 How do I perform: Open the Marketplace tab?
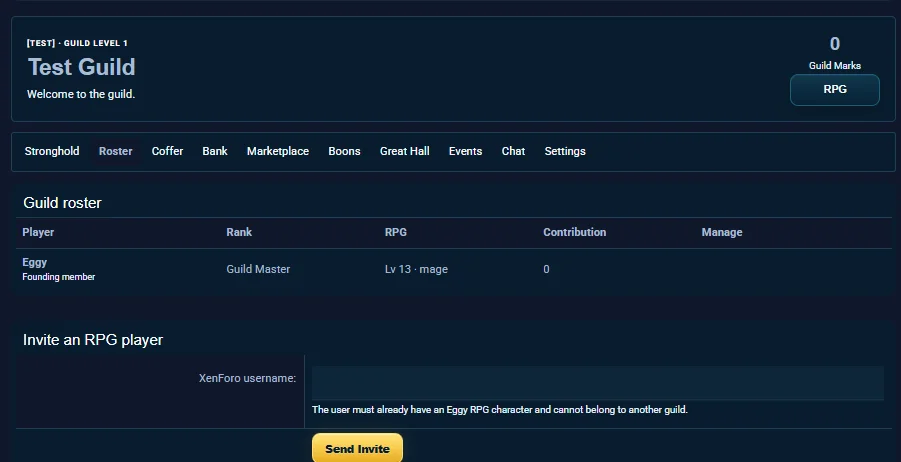pyautogui.click(x=278, y=151)
